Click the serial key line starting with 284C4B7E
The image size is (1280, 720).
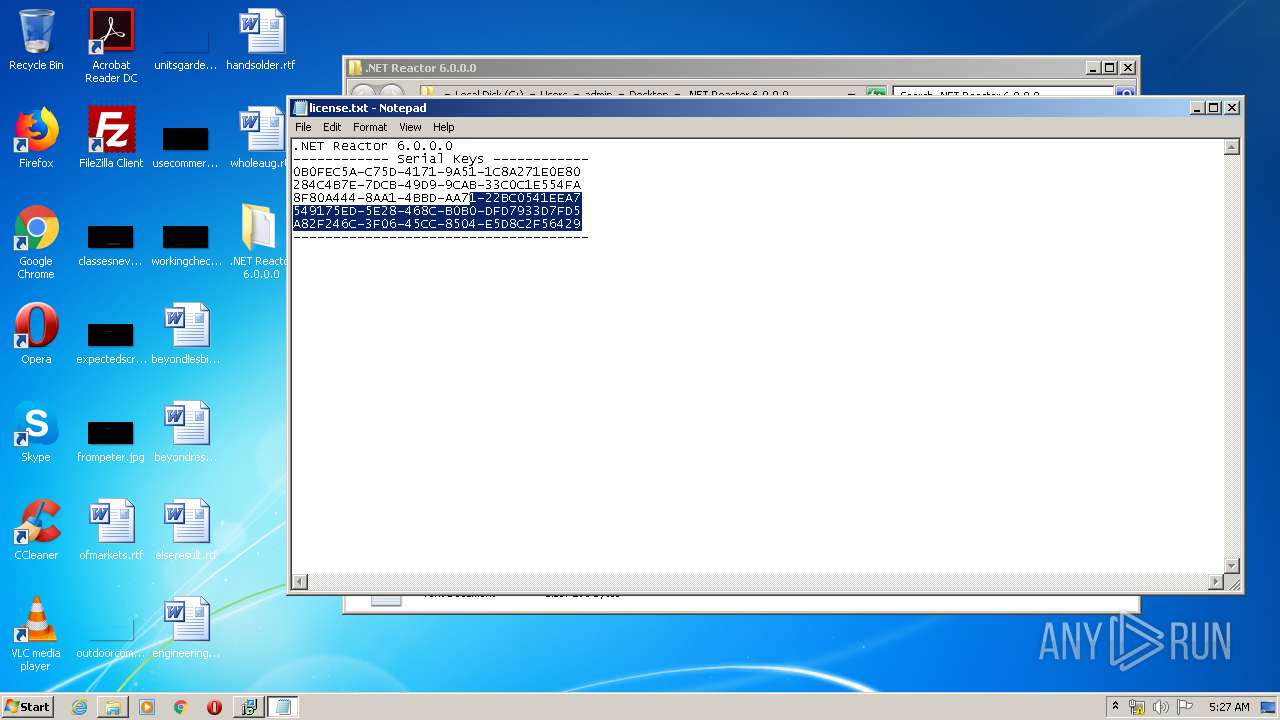(x=437, y=185)
